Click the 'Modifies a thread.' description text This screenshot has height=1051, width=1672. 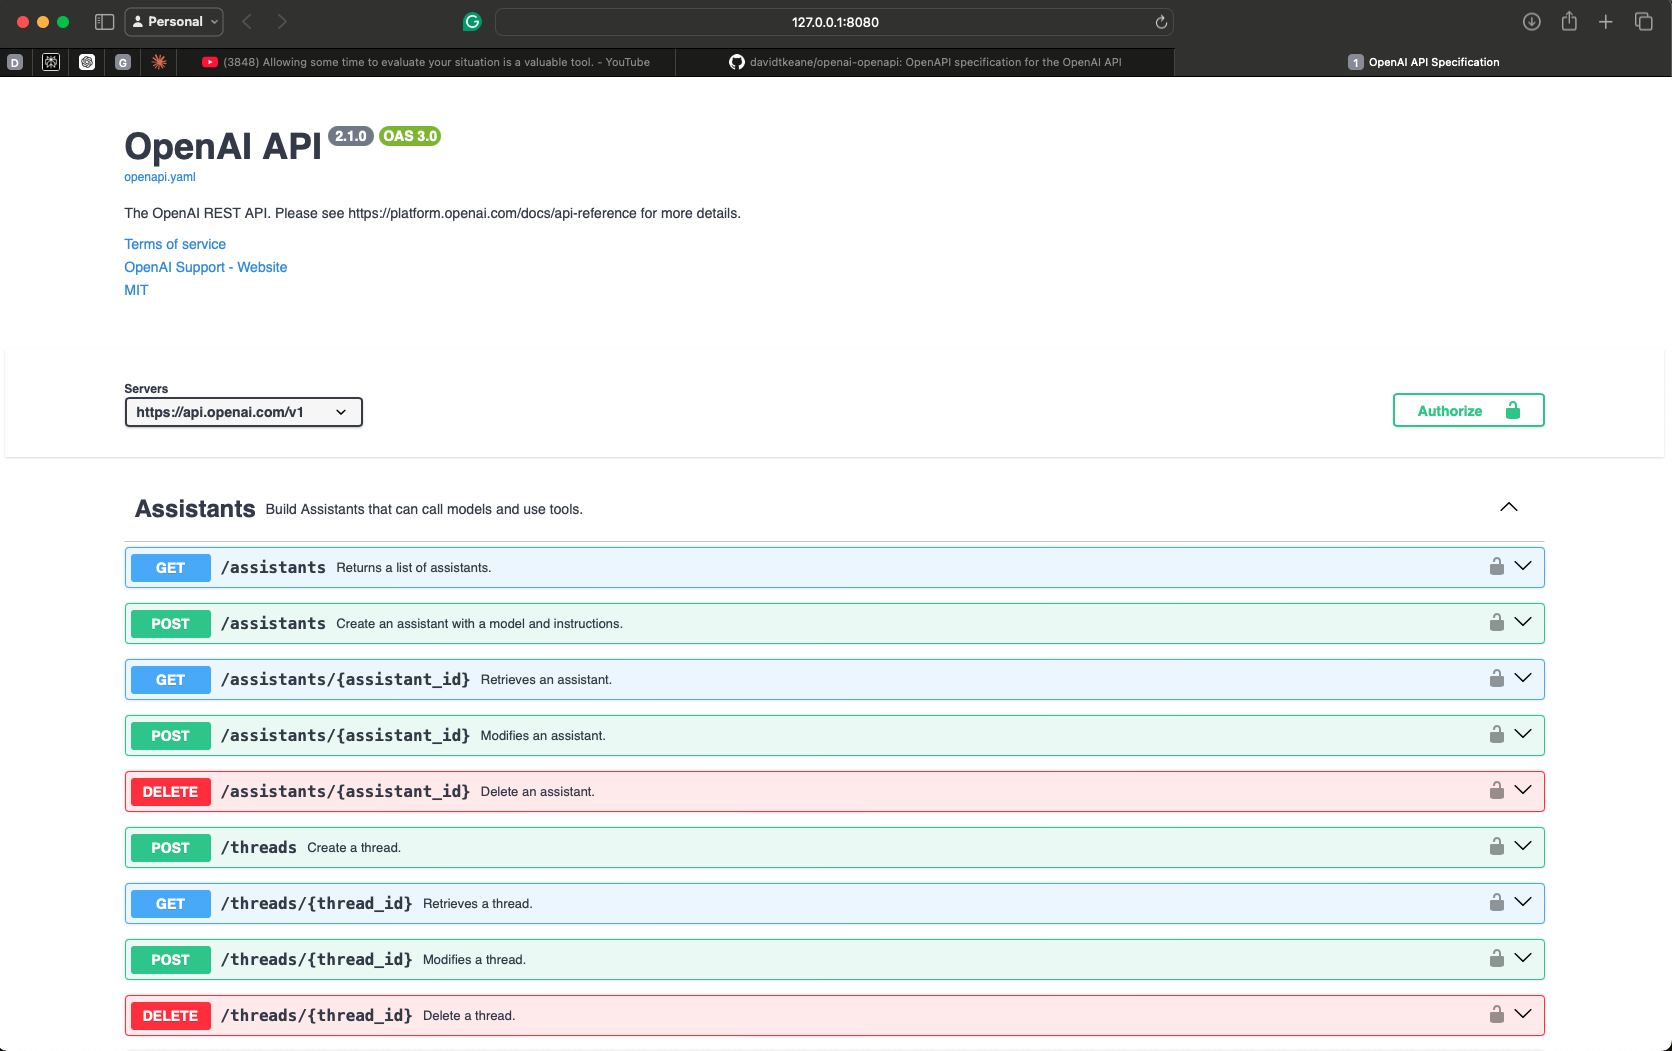[x=474, y=960]
